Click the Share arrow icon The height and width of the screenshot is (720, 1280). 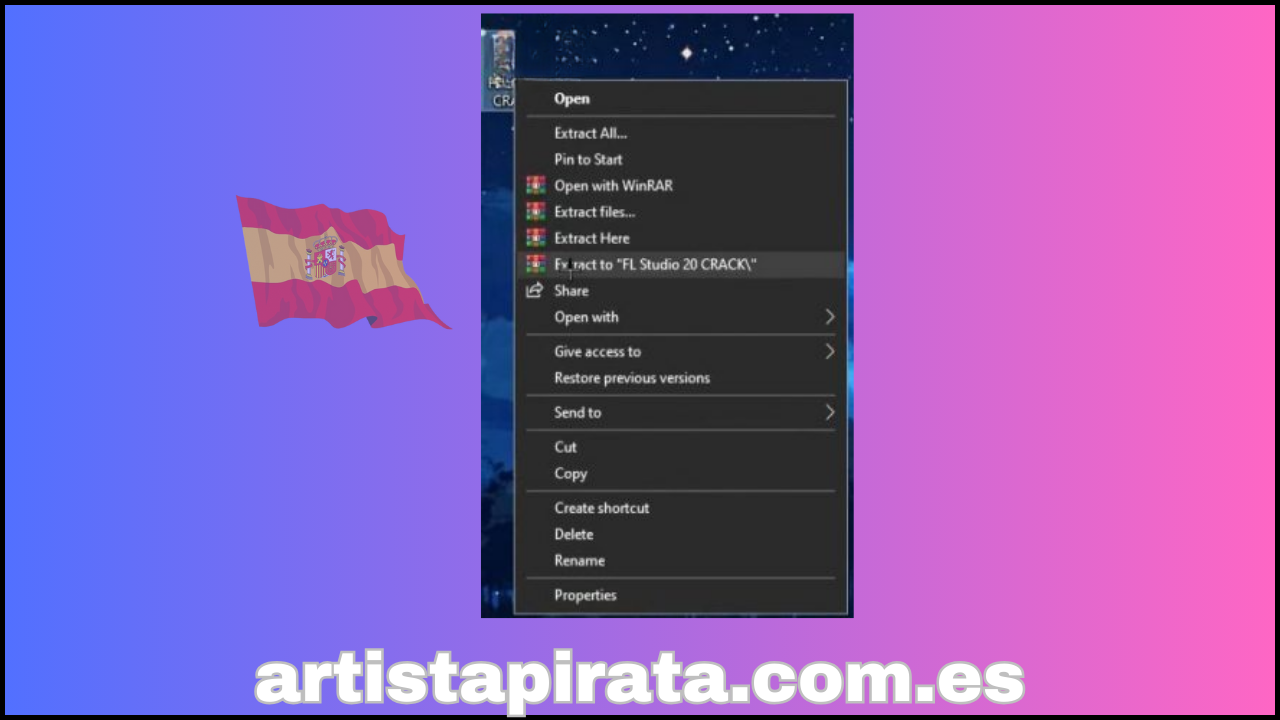(x=535, y=290)
